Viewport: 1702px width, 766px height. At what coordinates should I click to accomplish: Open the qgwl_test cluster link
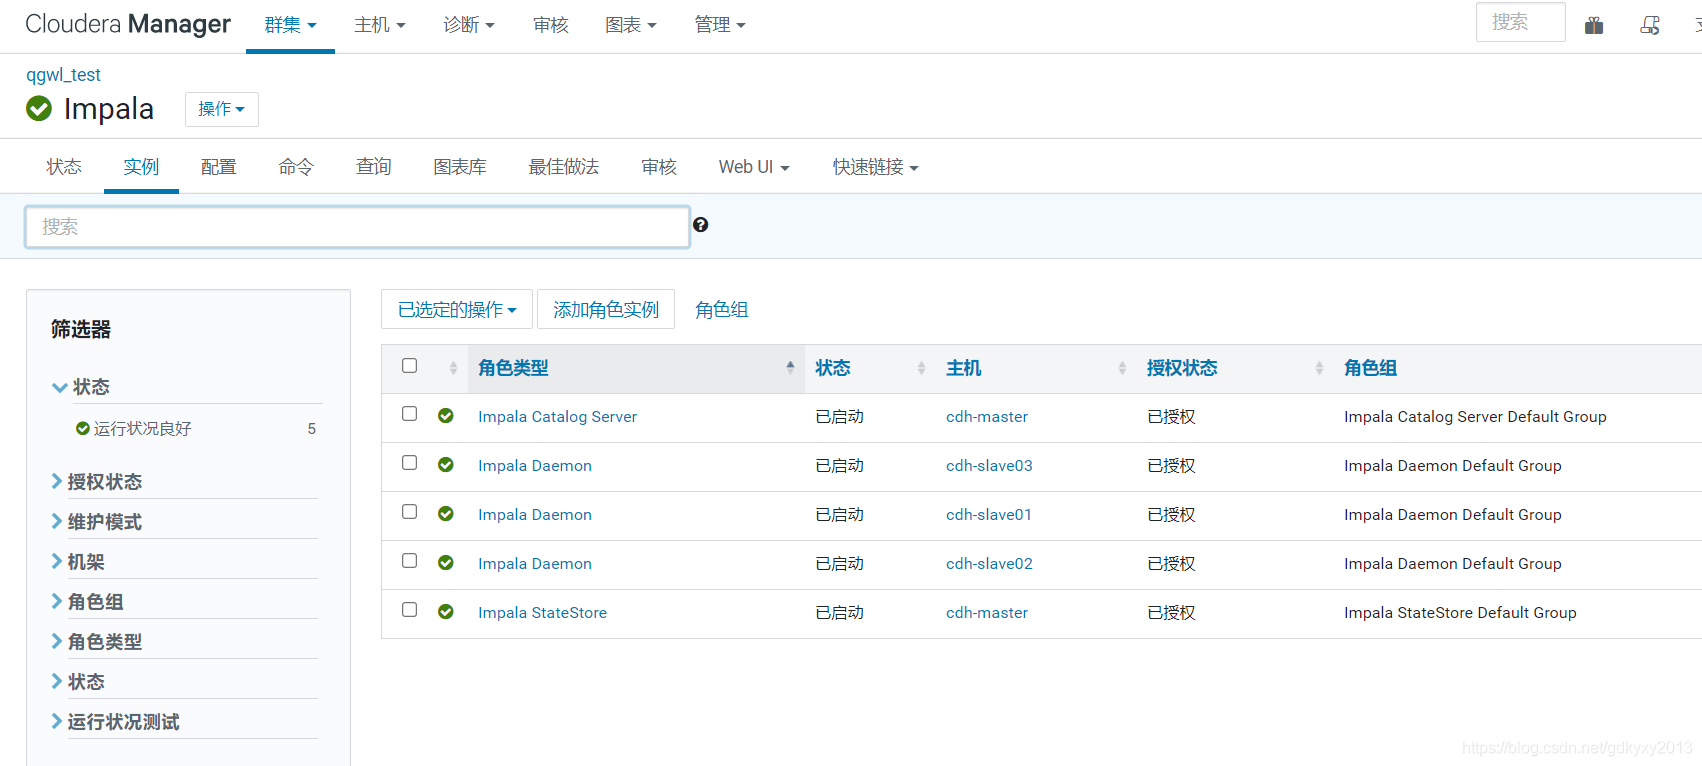pos(63,75)
